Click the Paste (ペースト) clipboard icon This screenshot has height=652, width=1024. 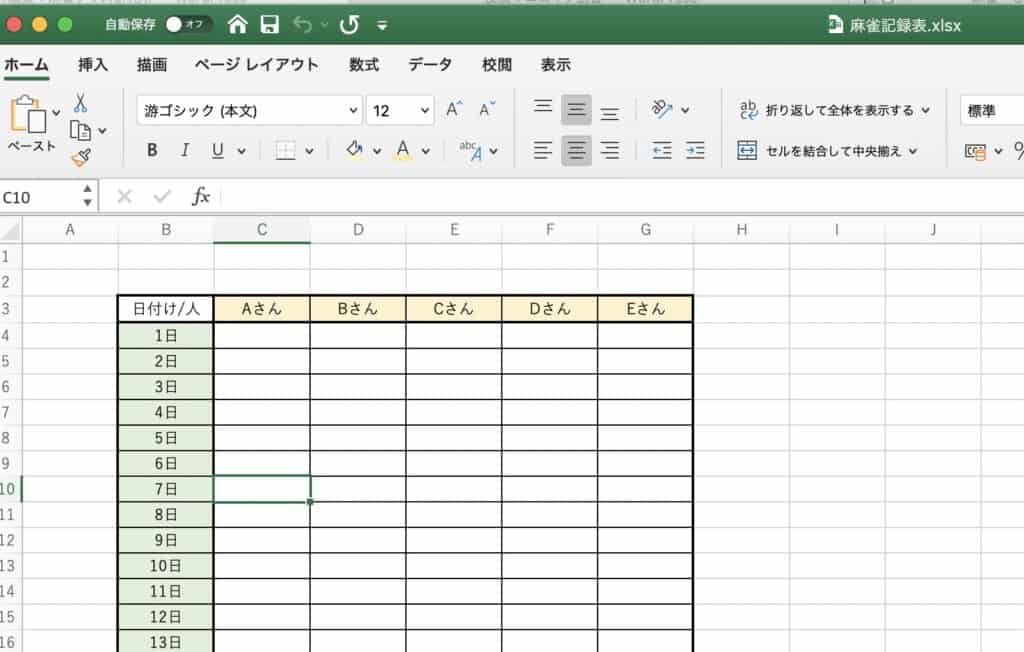(28, 116)
